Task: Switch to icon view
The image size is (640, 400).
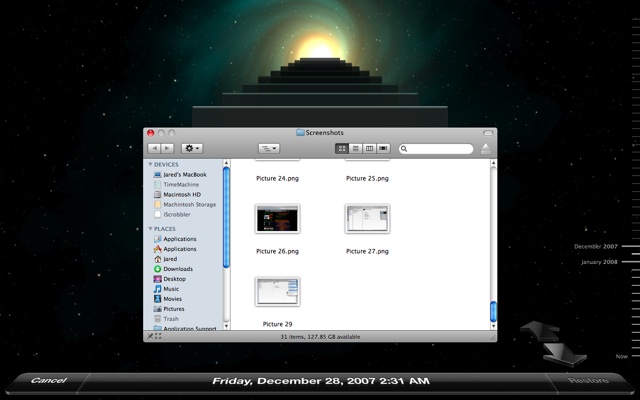Action: (342, 149)
